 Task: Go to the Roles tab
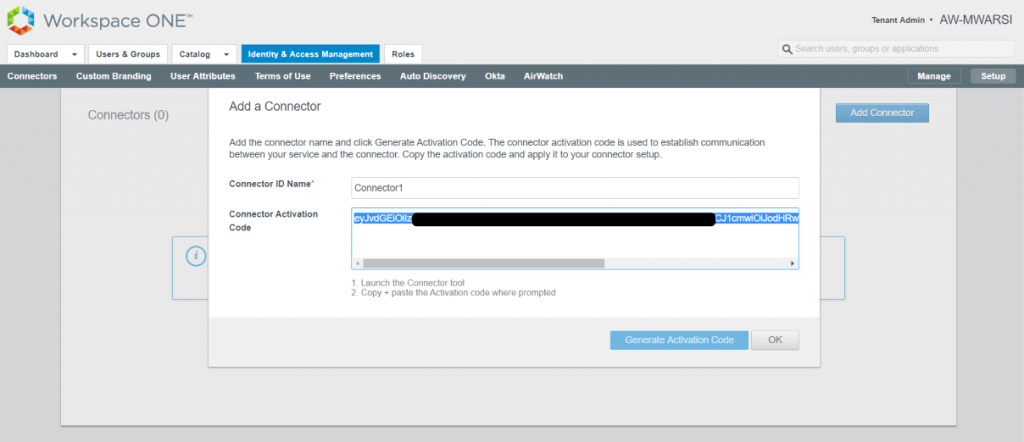(x=403, y=54)
